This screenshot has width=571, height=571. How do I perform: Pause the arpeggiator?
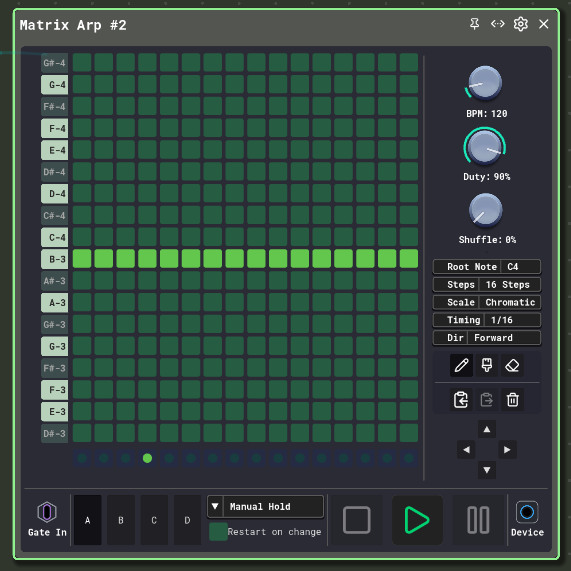(478, 520)
